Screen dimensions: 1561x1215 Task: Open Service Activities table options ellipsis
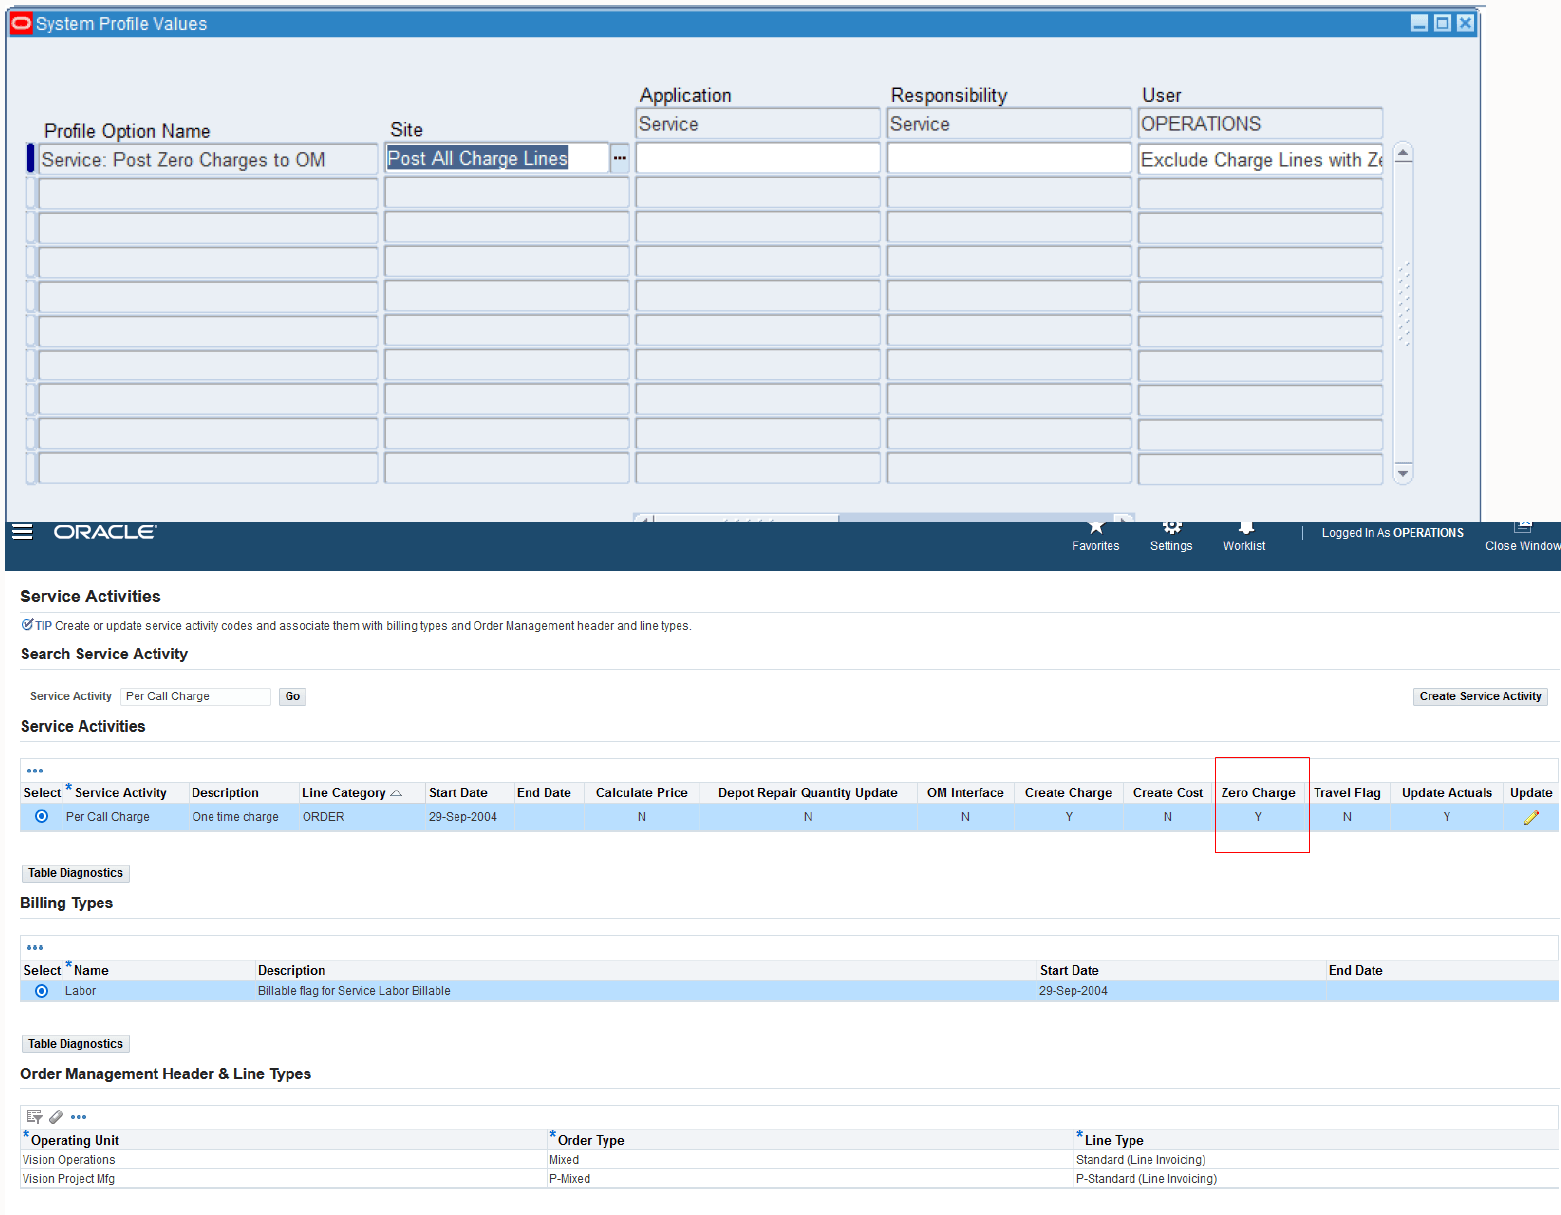[x=35, y=771]
